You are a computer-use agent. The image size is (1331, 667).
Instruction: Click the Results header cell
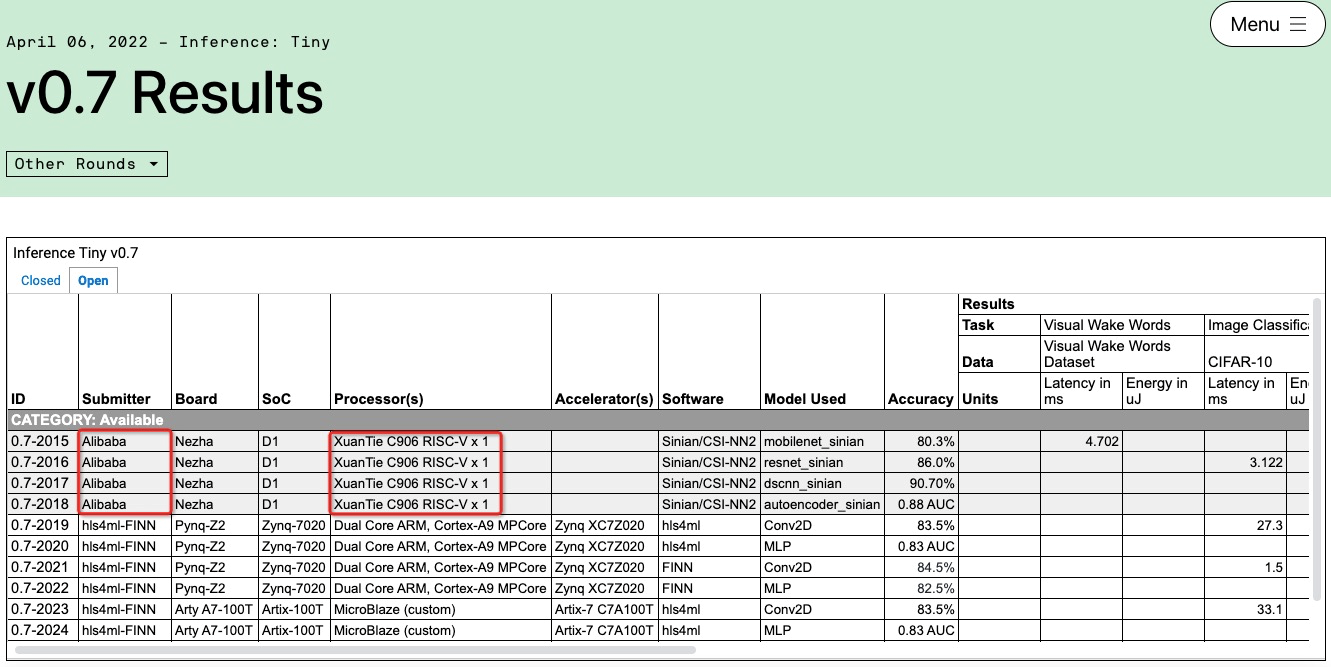pos(1133,304)
